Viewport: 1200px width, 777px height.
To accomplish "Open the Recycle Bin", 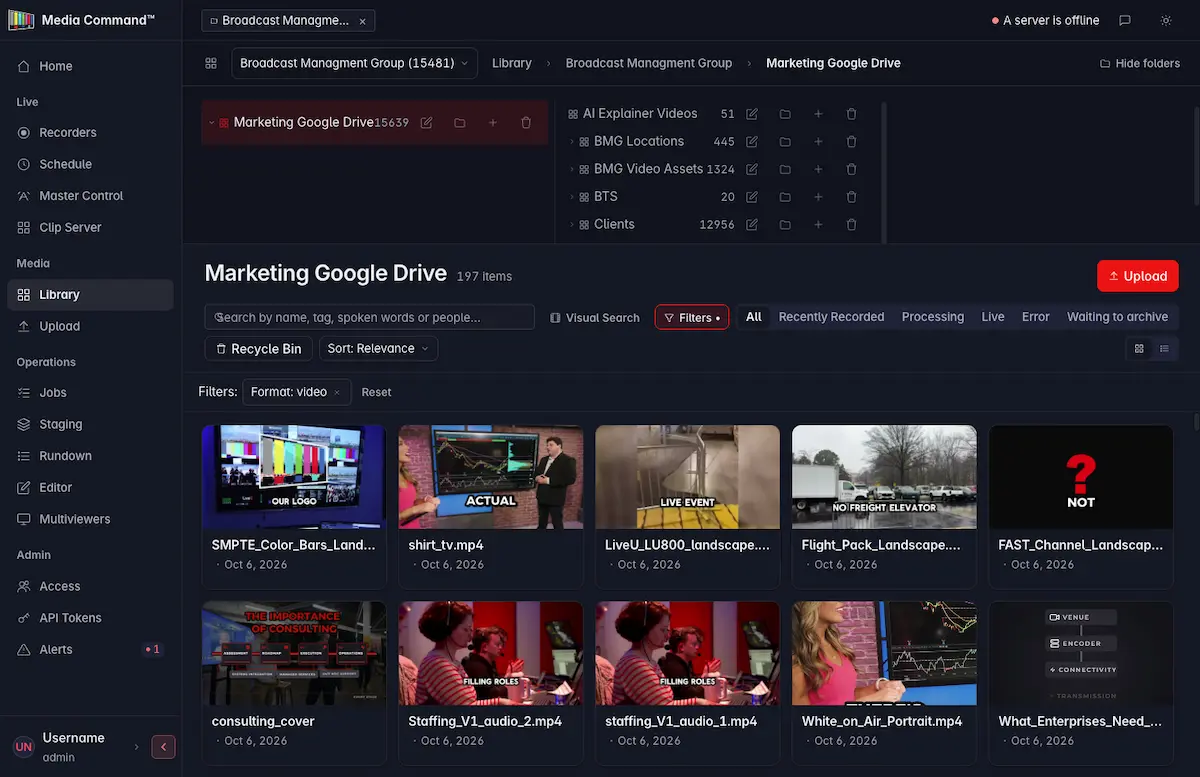I will point(258,349).
